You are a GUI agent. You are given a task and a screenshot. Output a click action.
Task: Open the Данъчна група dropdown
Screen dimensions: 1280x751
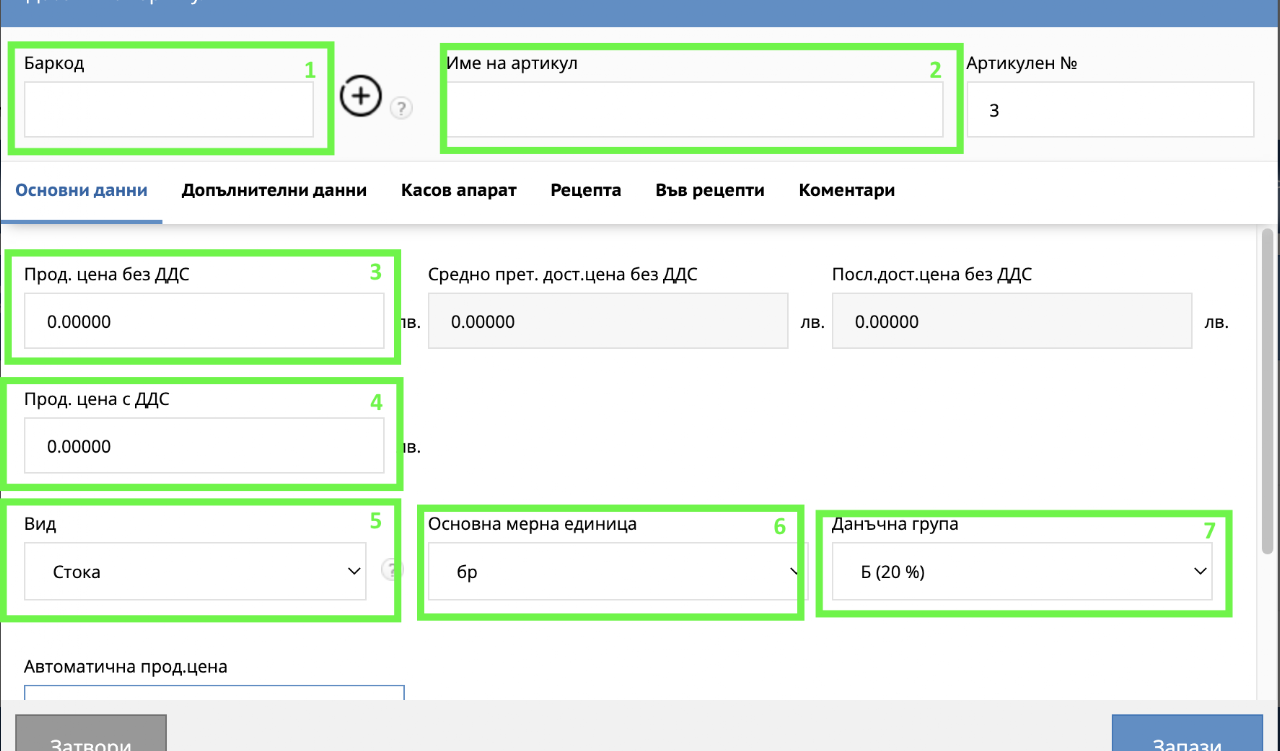point(1022,572)
